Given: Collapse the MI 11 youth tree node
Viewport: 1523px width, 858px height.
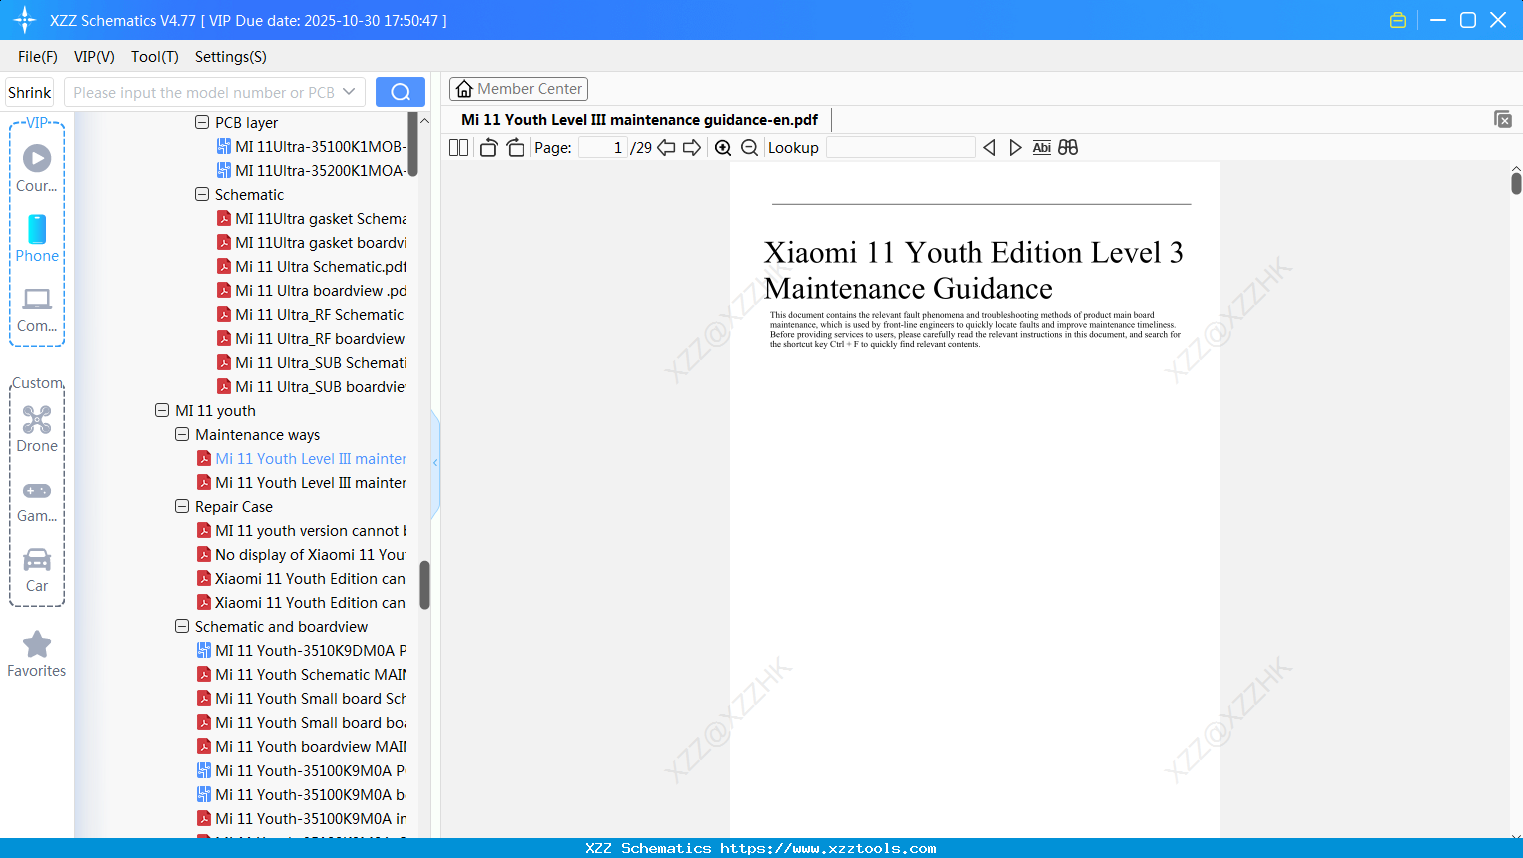Looking at the screenshot, I should [162, 410].
